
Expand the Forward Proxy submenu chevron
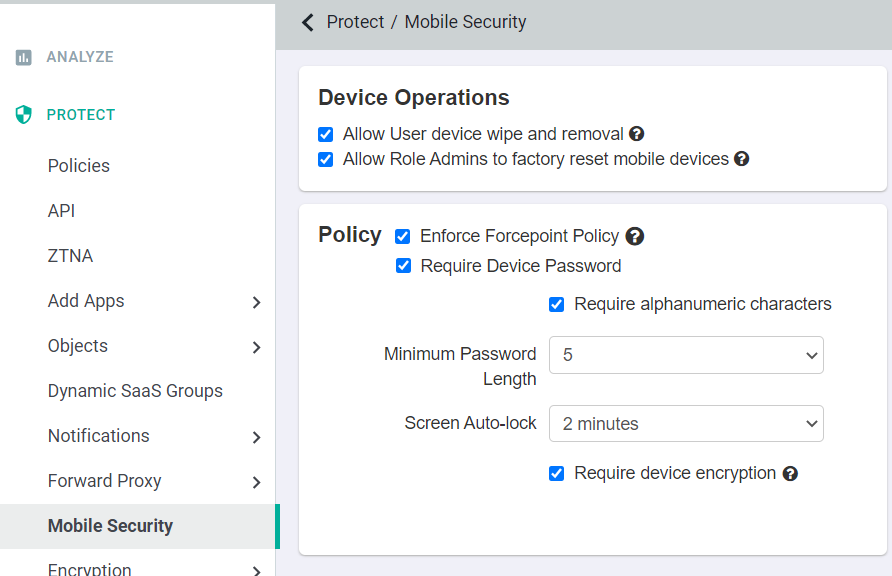257,483
